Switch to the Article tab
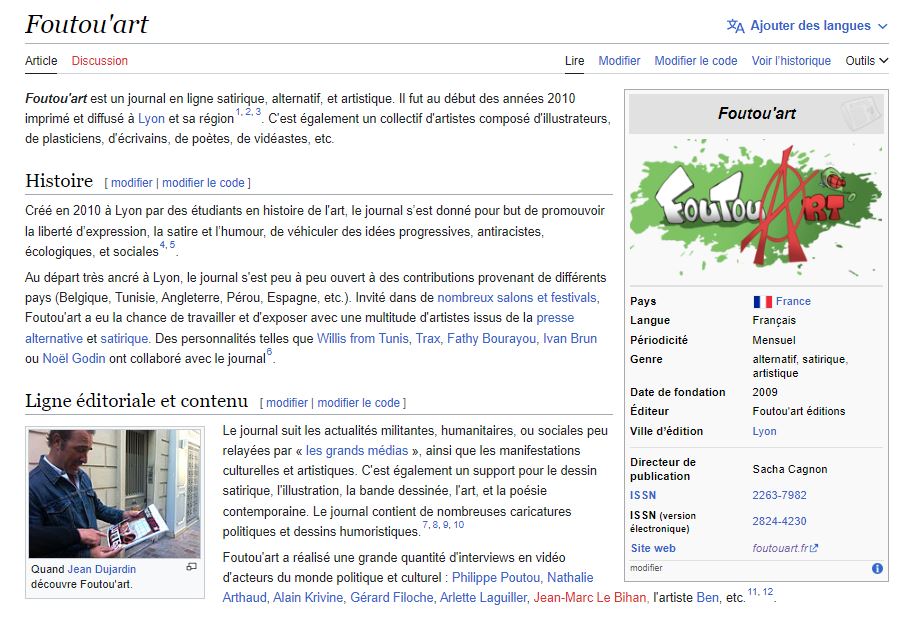The height and width of the screenshot is (622, 919). pos(41,60)
